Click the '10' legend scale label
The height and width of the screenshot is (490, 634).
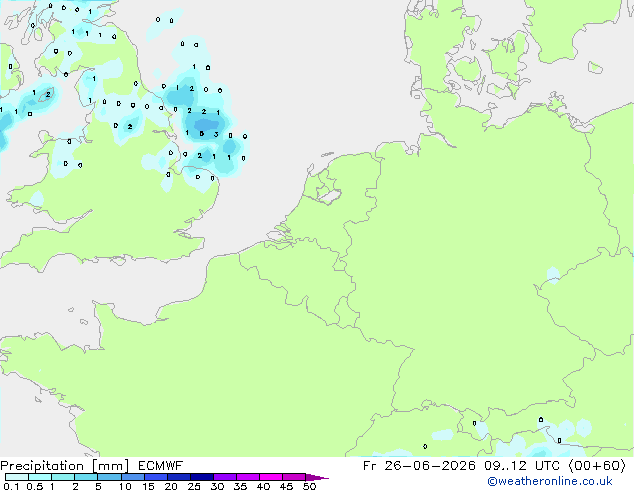pyautogui.click(x=125, y=486)
